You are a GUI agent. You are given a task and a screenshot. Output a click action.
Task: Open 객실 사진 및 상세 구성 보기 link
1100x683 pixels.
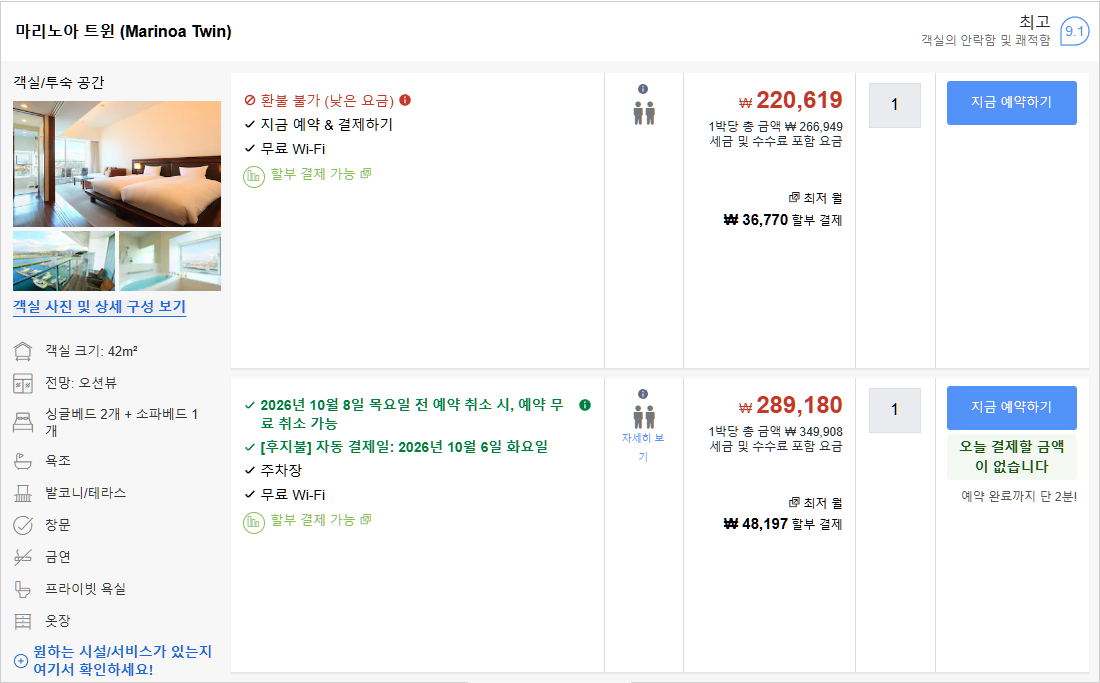pos(100,306)
